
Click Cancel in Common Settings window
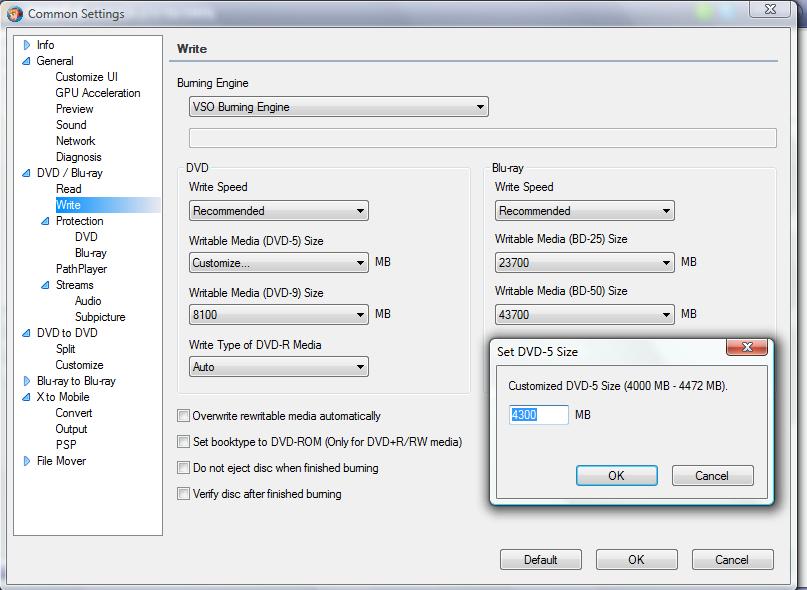[x=732, y=559]
